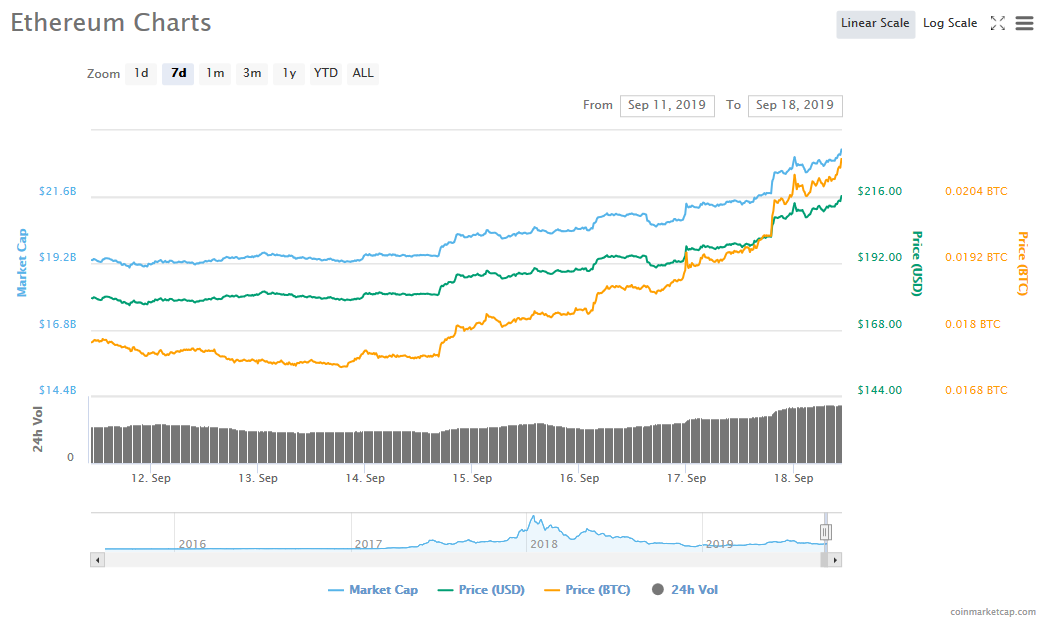Click the 14. Sep axis label
This screenshot has width=1046, height=620.
pos(365,479)
